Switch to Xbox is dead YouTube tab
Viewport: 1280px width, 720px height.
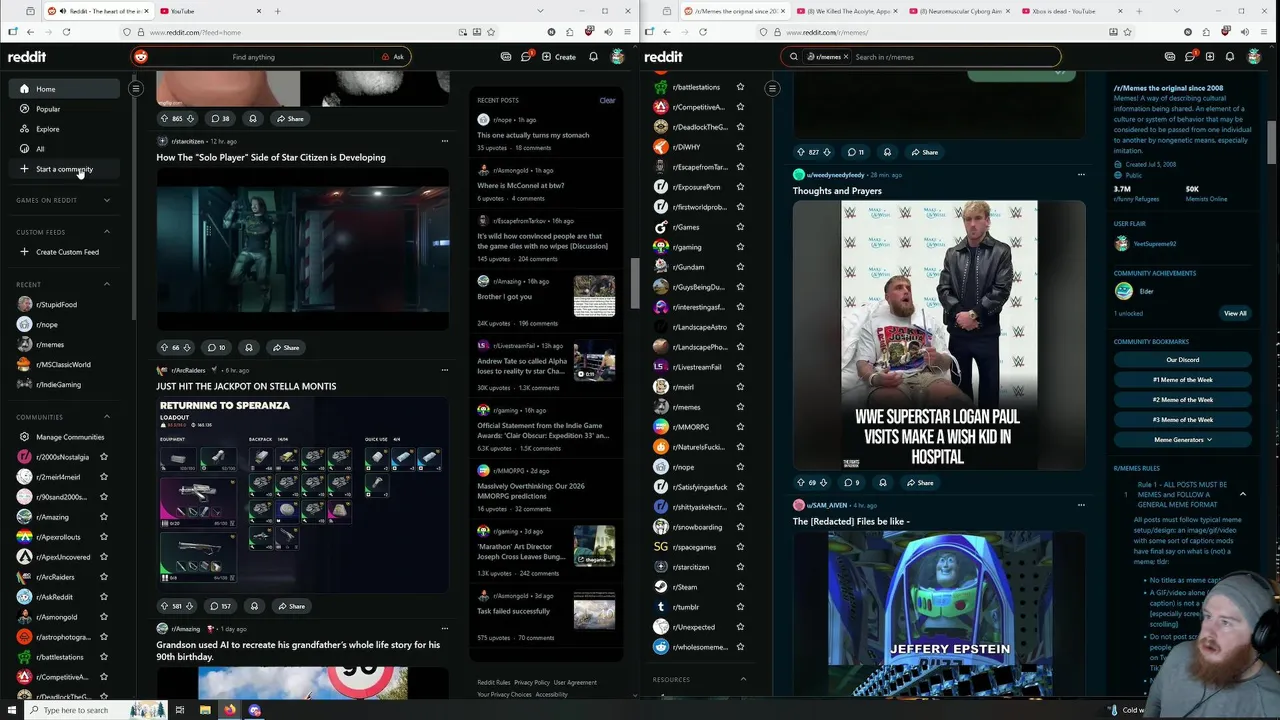[x=1074, y=11]
